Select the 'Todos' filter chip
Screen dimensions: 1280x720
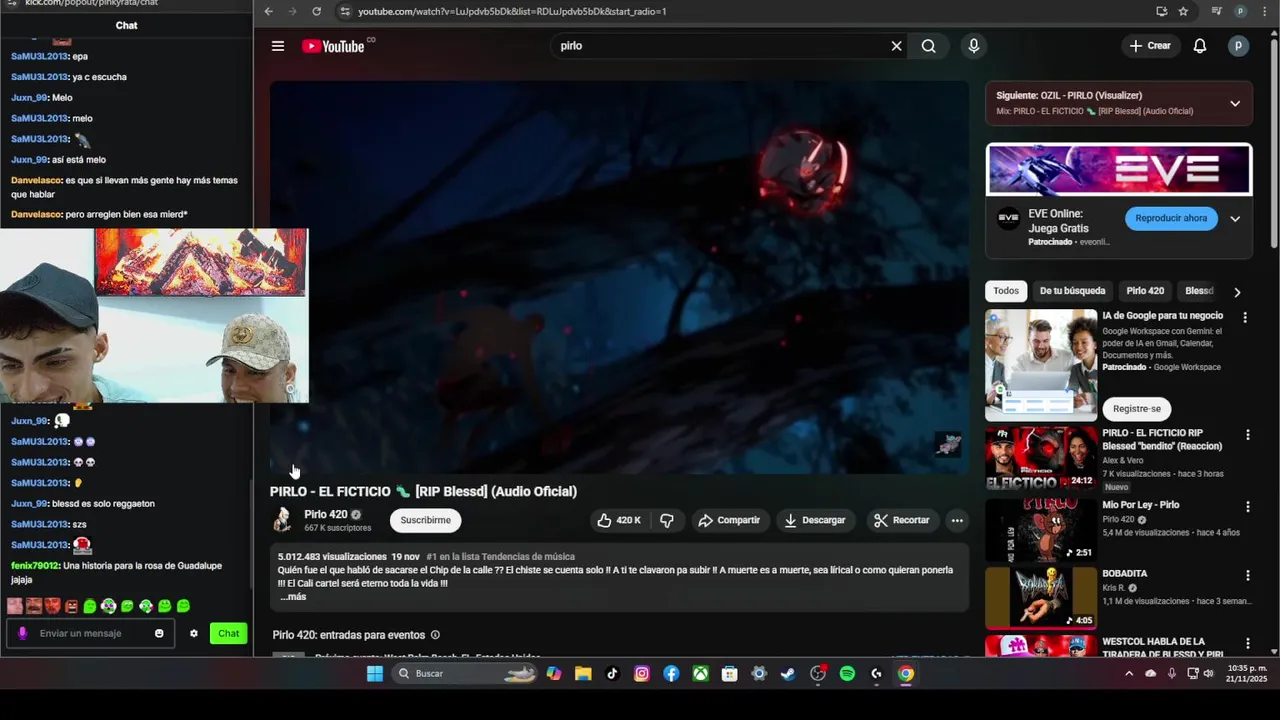[x=1006, y=291]
